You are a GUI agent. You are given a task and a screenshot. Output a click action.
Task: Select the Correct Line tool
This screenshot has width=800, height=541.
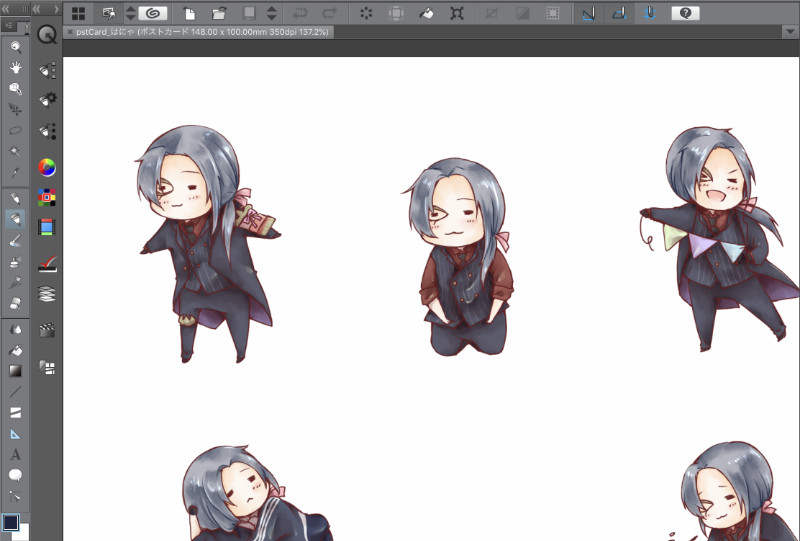(16, 496)
